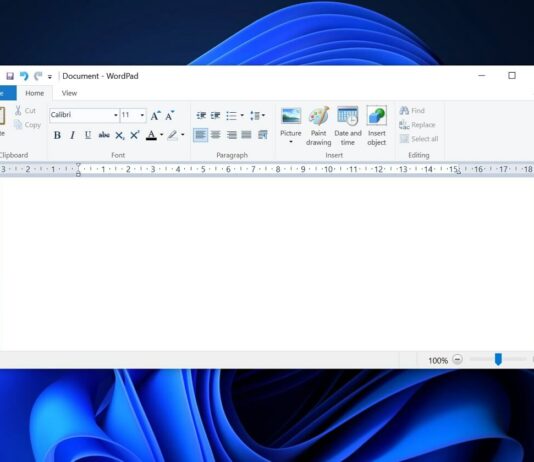Click the right indent marker on the ruler
This screenshot has height=462, width=534.
[x=458, y=172]
